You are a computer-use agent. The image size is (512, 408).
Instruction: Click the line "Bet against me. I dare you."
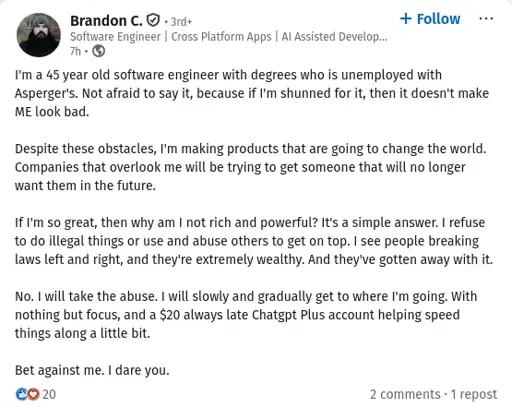click(x=92, y=370)
